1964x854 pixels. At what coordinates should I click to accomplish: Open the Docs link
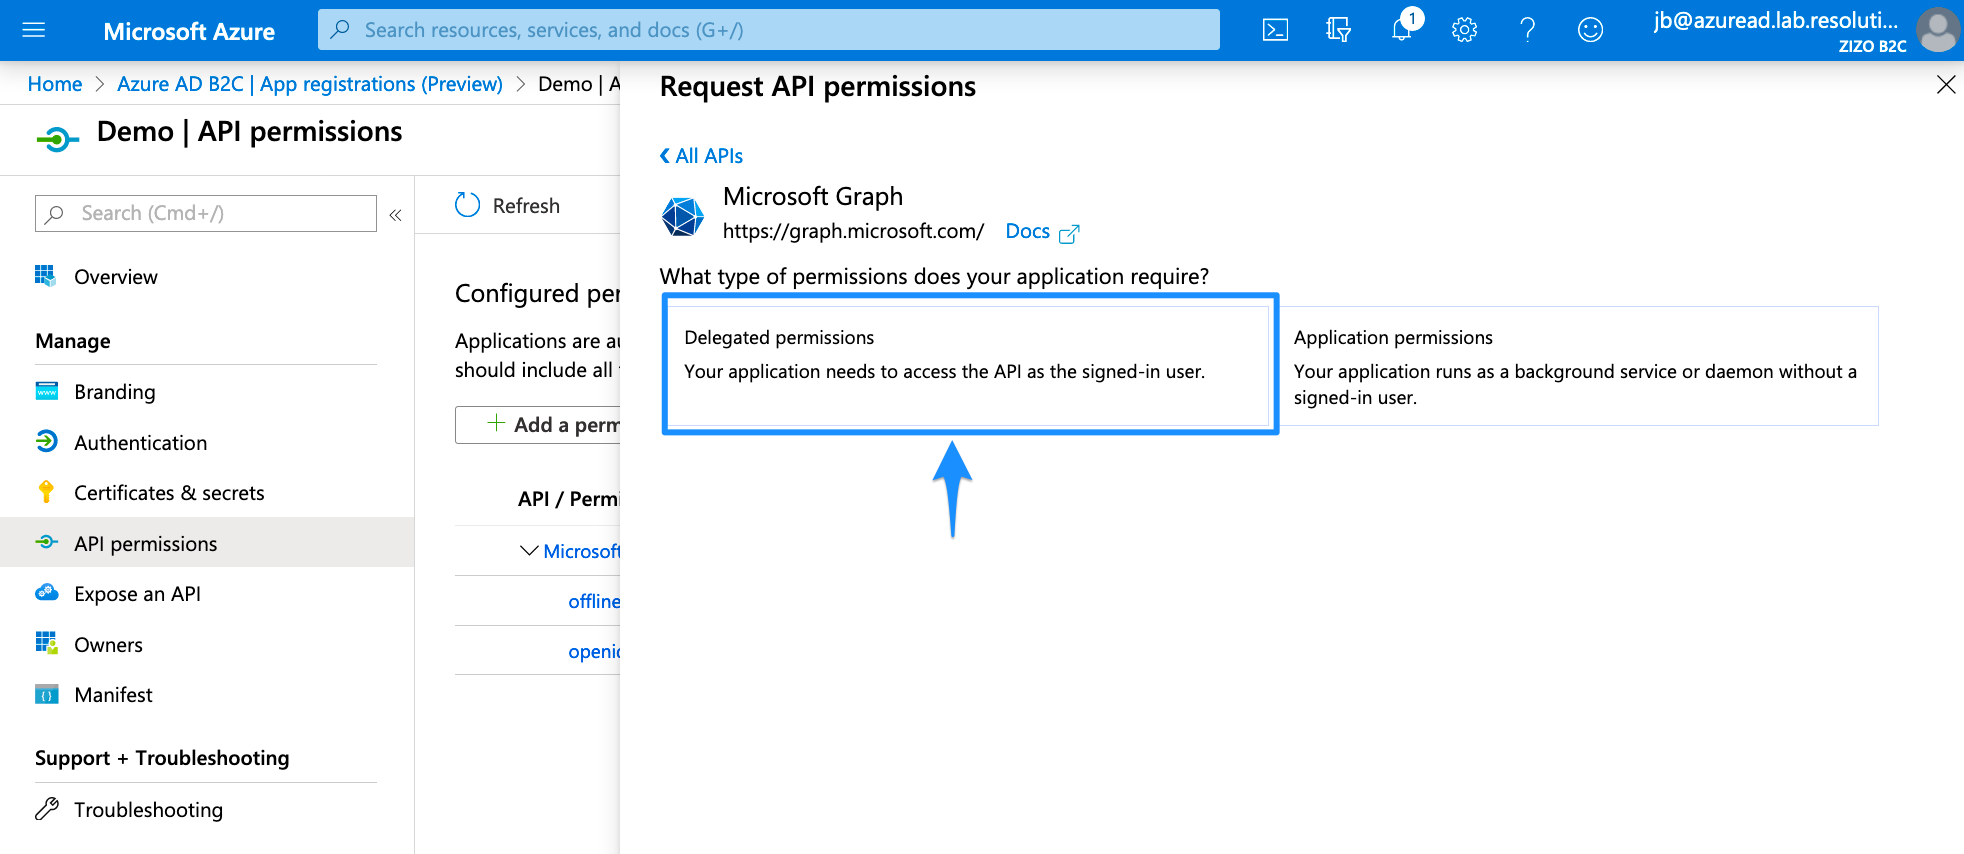click(x=1027, y=231)
